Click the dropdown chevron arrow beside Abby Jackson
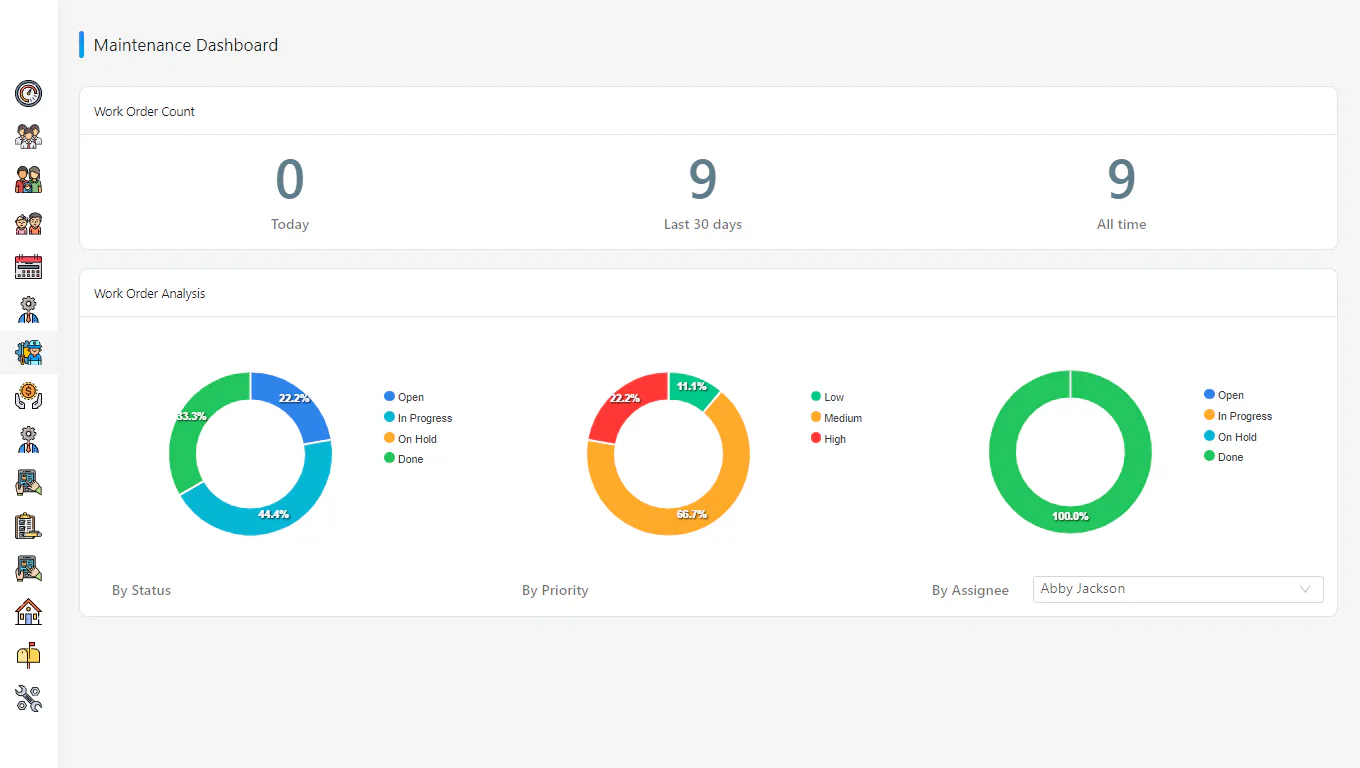This screenshot has width=1360, height=768. coord(1305,589)
